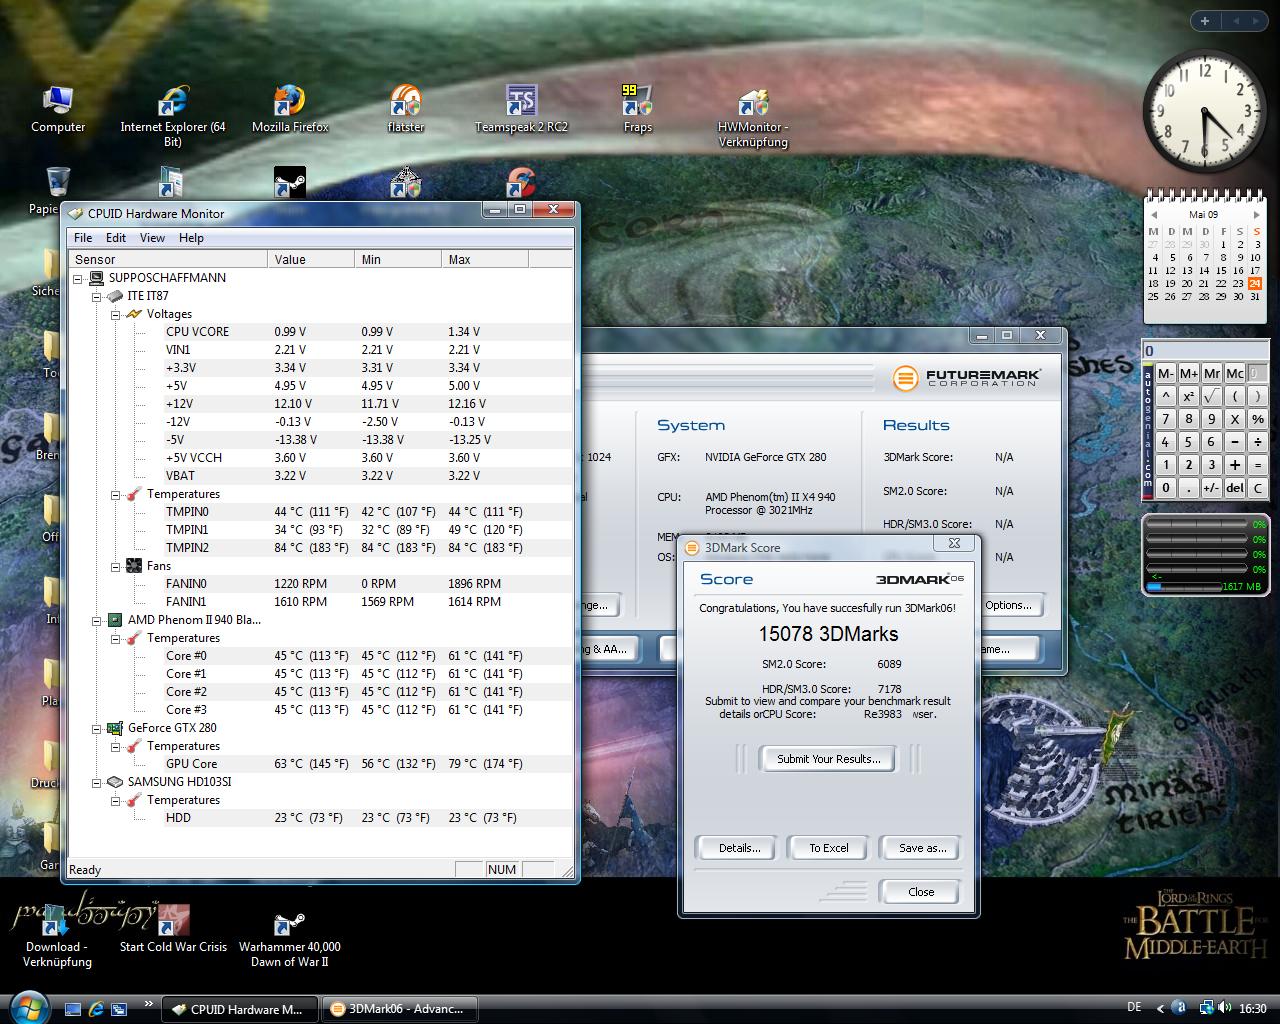Click the calendar gadget previous month arrow
Screen dimensions: 1280x1024
point(1153,214)
